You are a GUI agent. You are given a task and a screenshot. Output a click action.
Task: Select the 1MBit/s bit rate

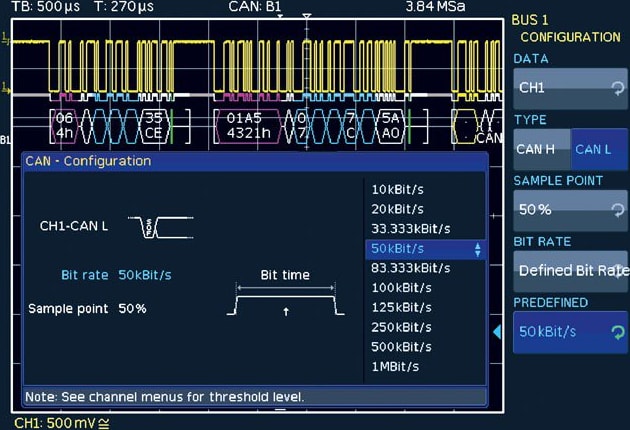(395, 367)
